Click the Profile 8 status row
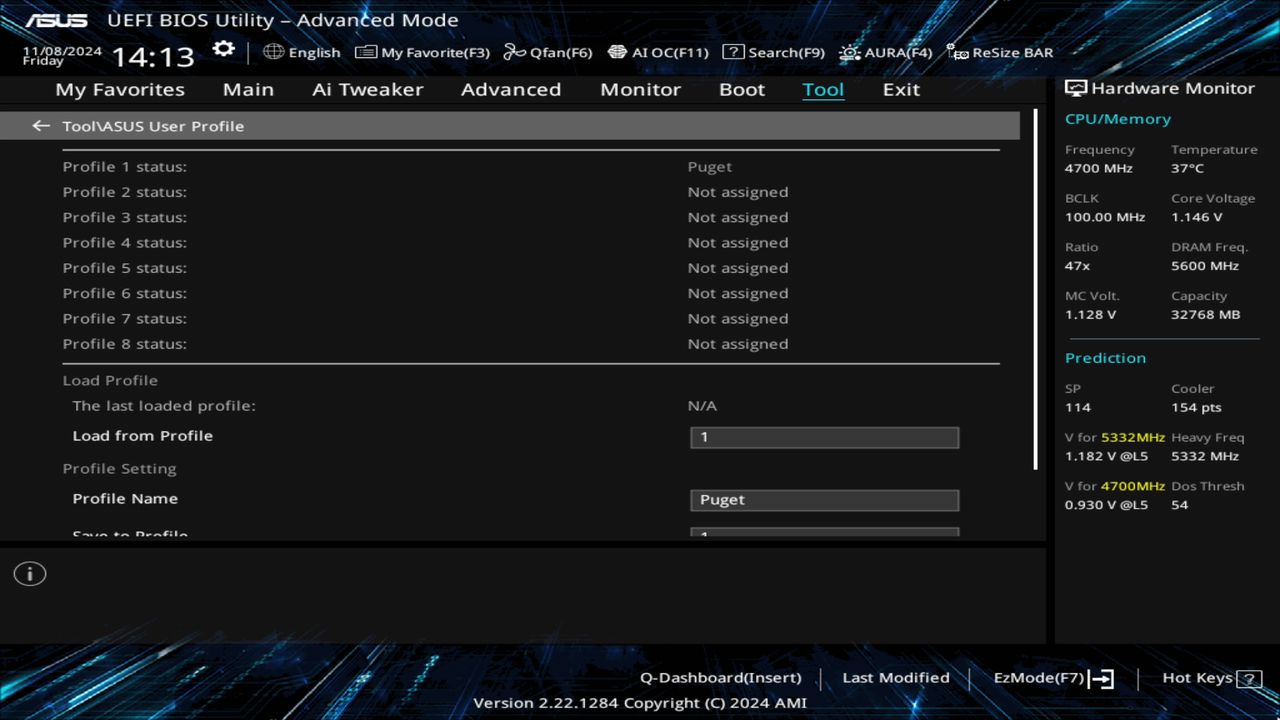Screen dimensions: 1280x720 click(531, 344)
